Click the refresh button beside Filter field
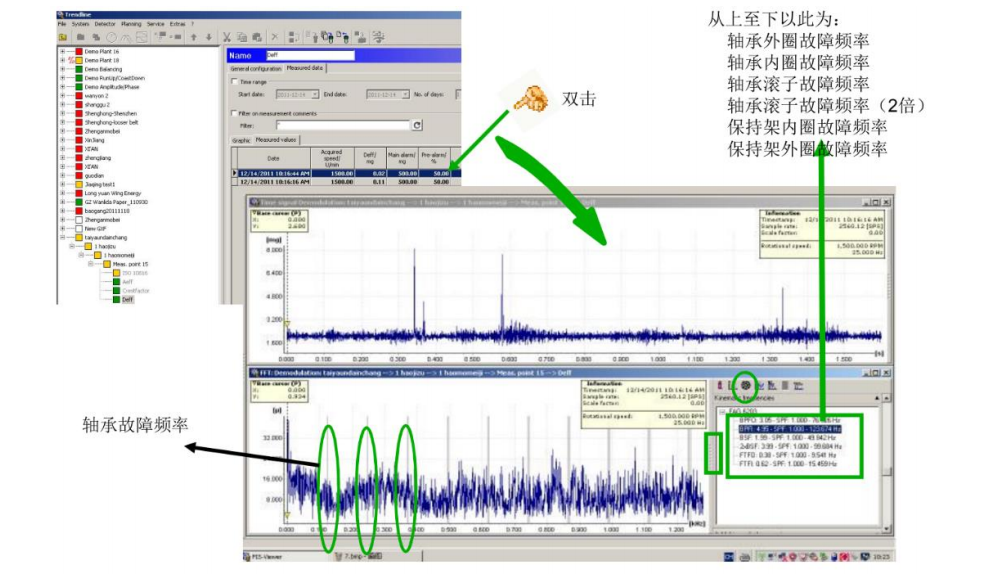Viewport: 996px width, 581px height. pyautogui.click(x=417, y=125)
